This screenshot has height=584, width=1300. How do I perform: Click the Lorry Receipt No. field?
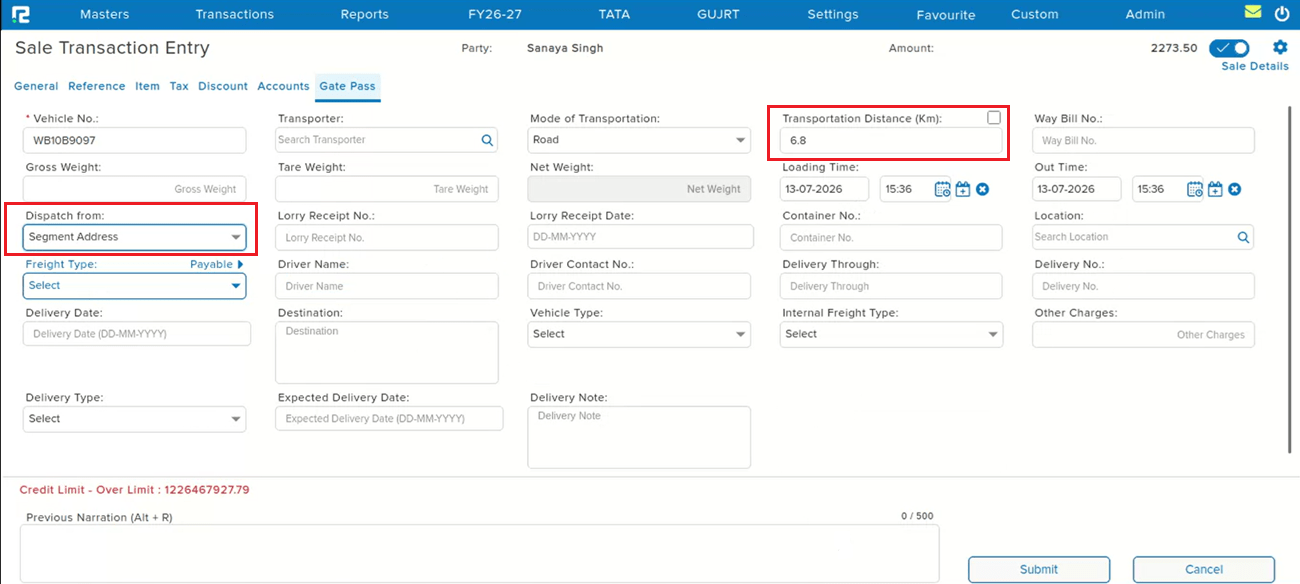[x=386, y=237]
